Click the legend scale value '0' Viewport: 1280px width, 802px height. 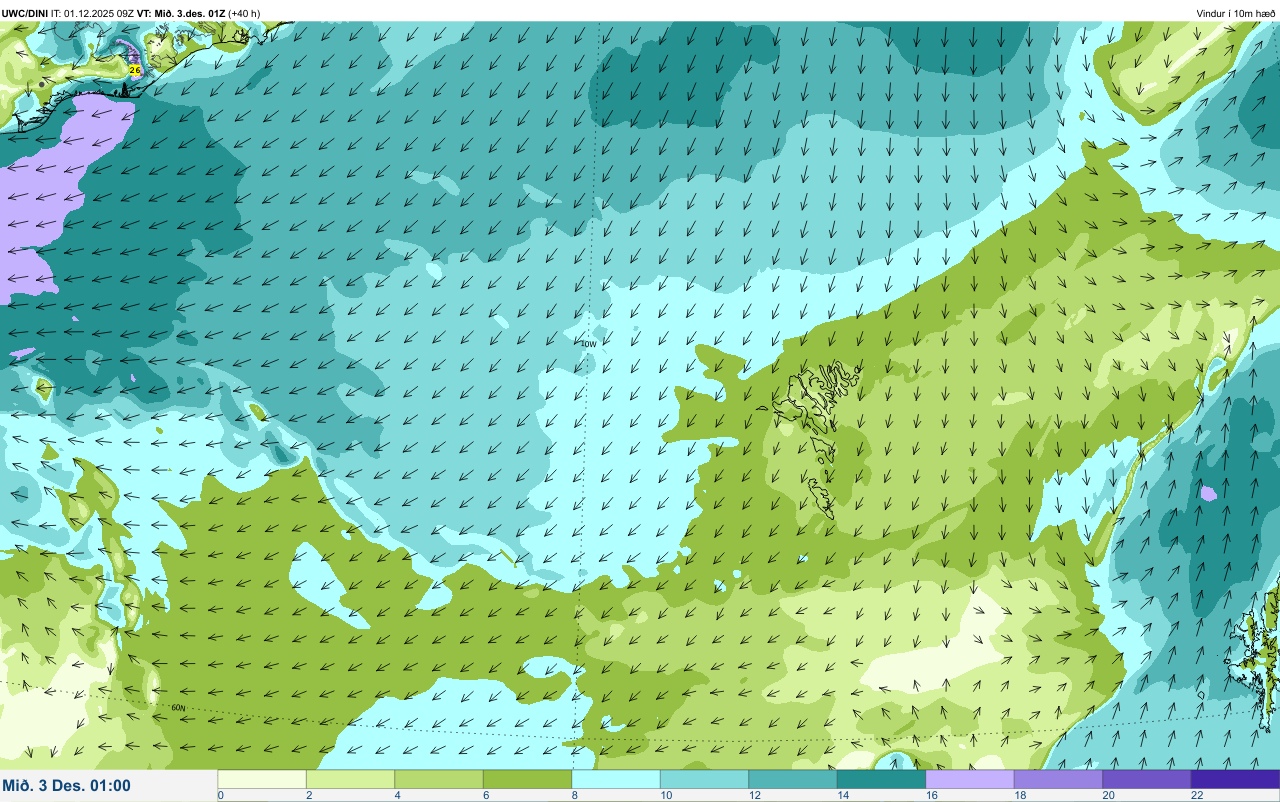pyautogui.click(x=220, y=795)
